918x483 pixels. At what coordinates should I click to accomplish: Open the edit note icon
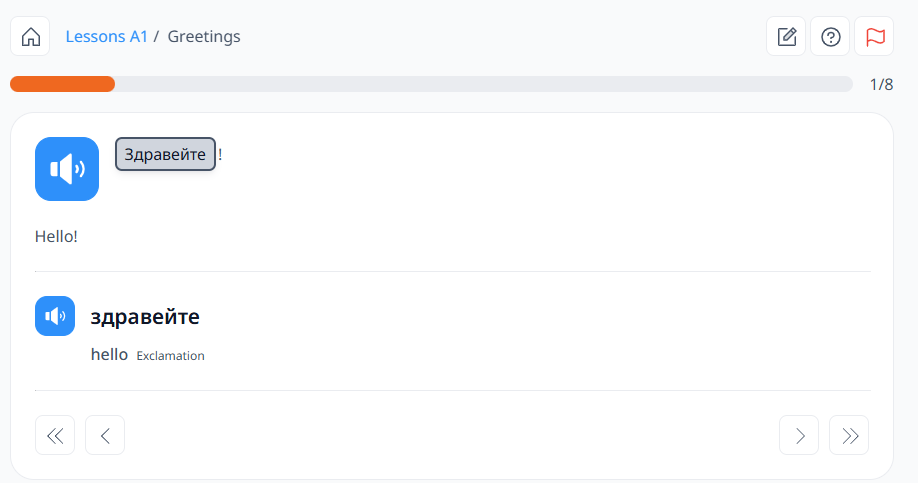[786, 36]
